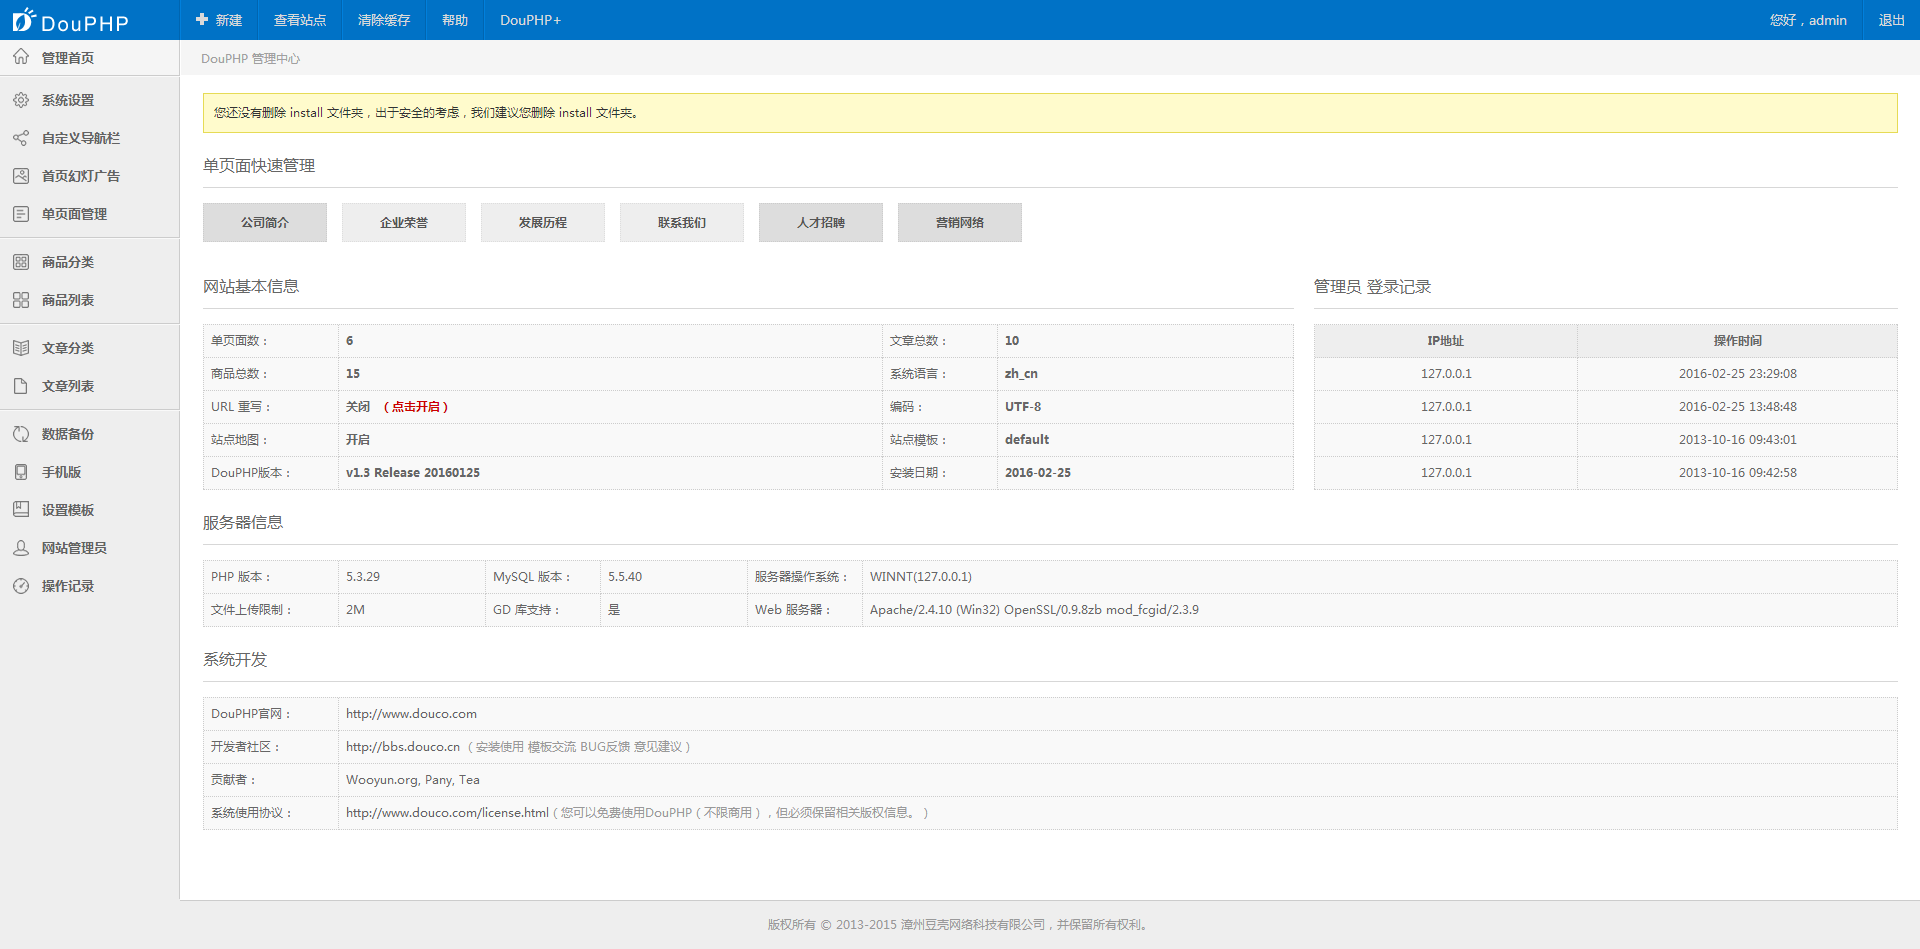Image resolution: width=1920 pixels, height=949 pixels.
Task: Click the phone icon for 手机版
Action: (x=21, y=472)
